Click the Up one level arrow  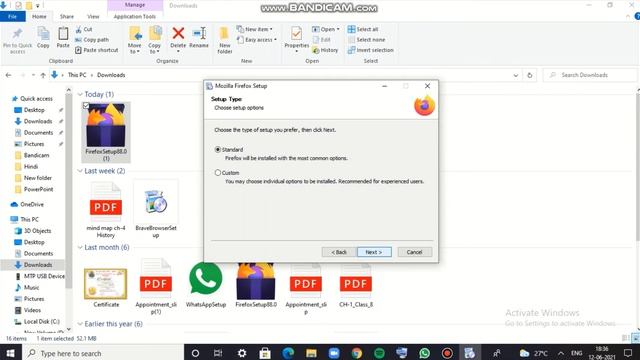click(x=43, y=75)
